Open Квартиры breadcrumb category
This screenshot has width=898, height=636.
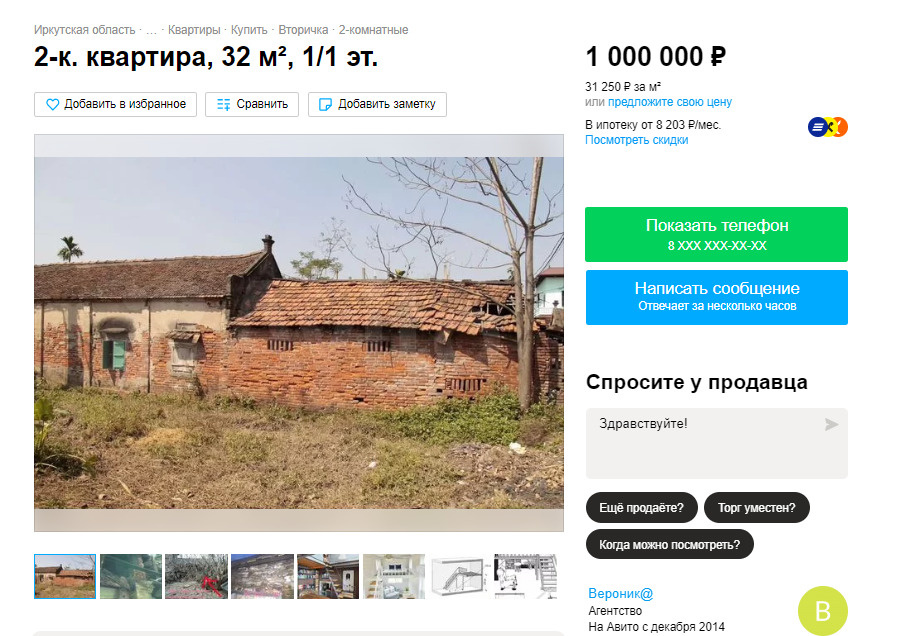point(194,30)
